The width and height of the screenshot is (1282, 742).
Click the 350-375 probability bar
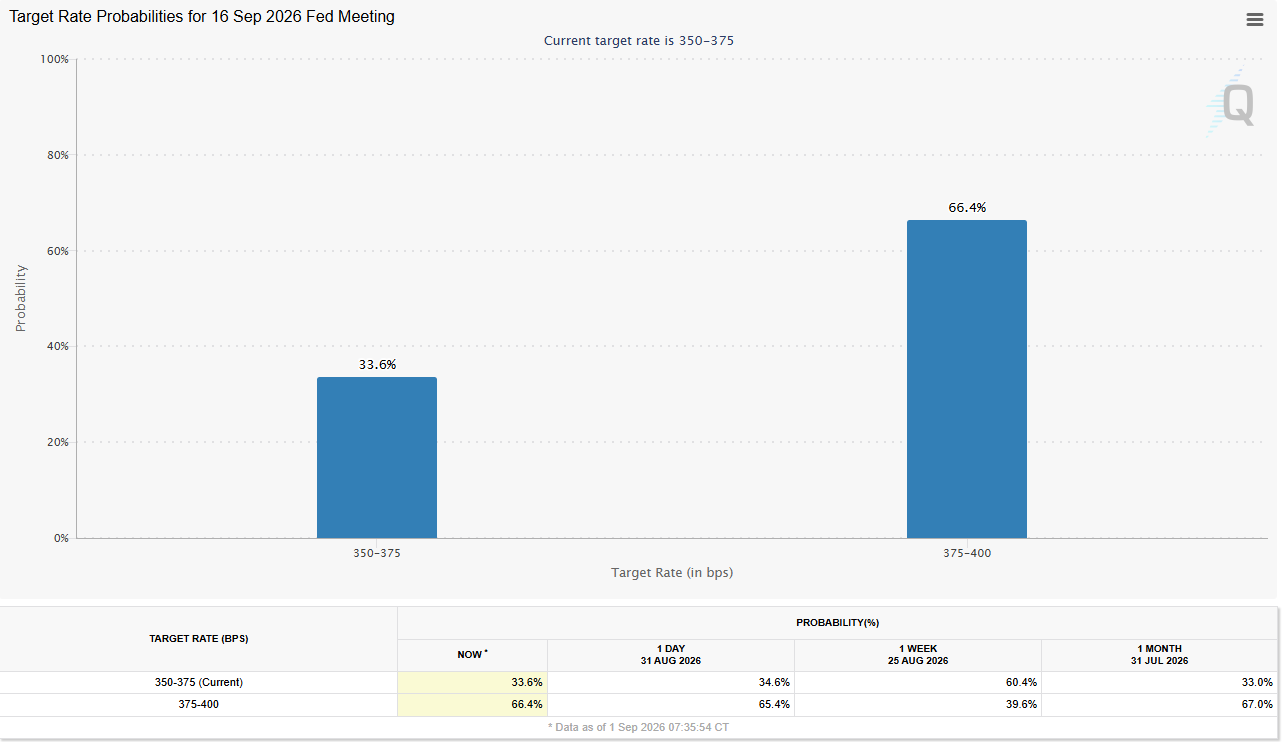(x=377, y=457)
